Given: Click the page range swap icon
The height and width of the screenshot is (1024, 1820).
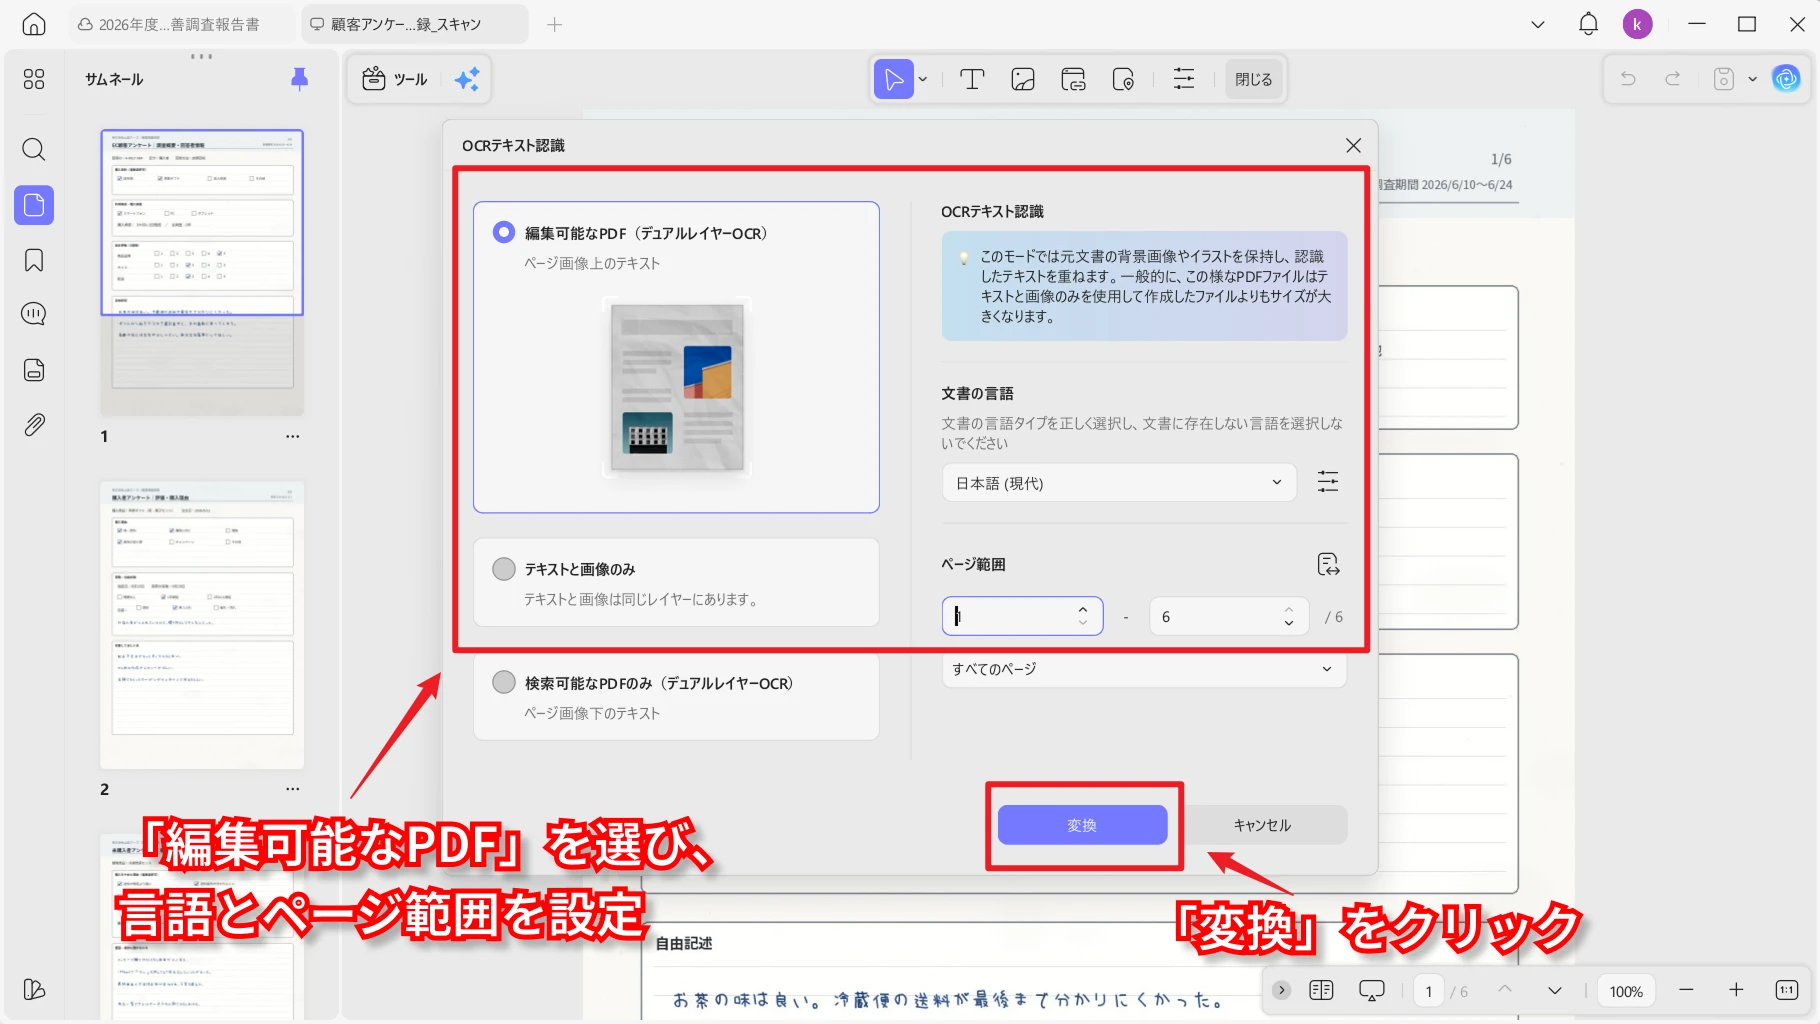Looking at the screenshot, I should click(x=1328, y=564).
